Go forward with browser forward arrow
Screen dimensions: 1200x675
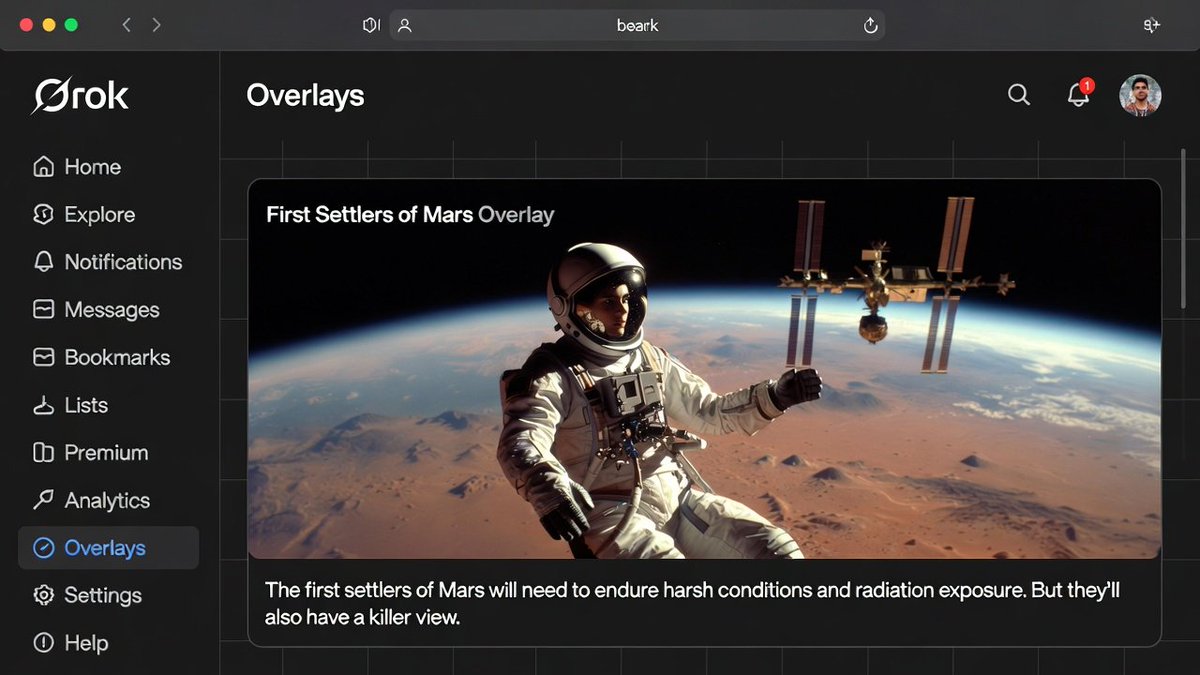coord(156,25)
